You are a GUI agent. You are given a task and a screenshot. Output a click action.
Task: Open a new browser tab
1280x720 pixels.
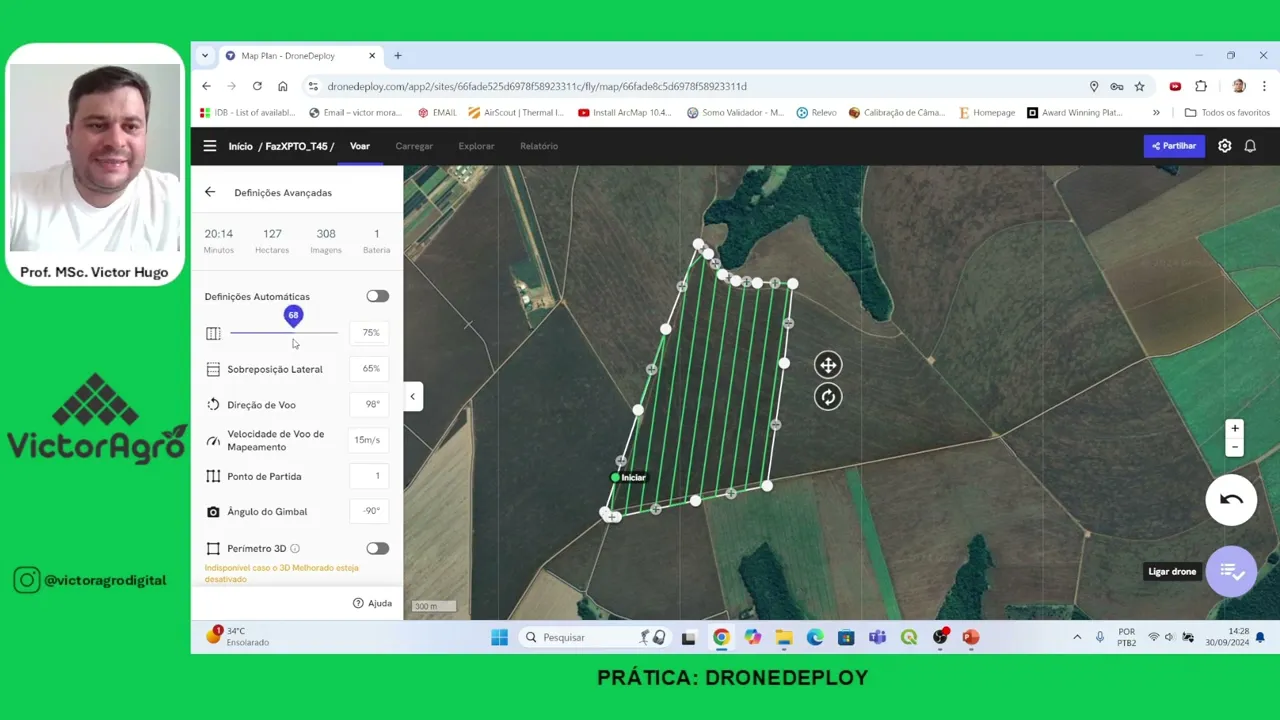(398, 56)
